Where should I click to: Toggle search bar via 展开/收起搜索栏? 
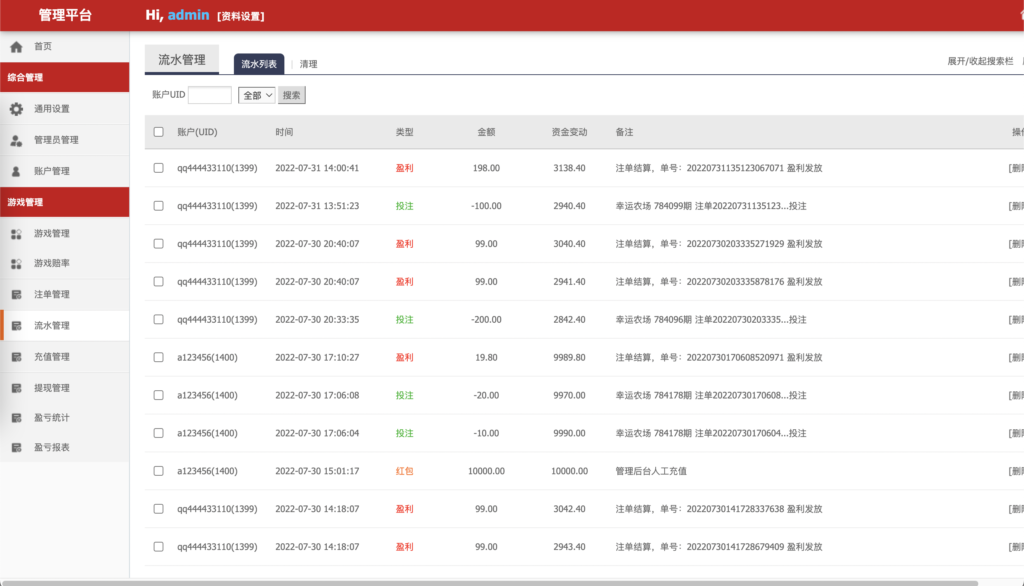[980, 62]
